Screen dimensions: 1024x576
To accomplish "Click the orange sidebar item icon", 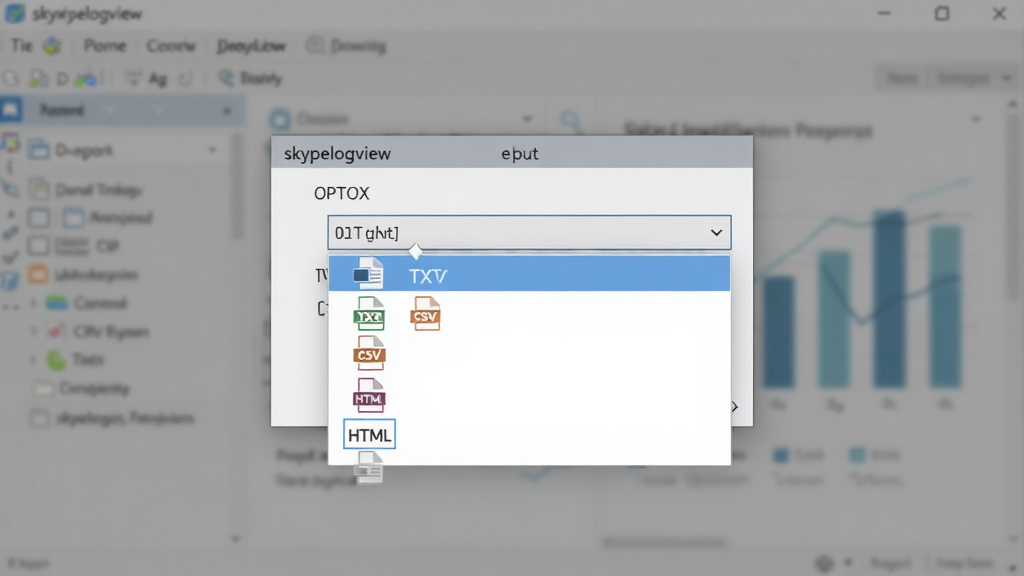I will pyautogui.click(x=38, y=274).
